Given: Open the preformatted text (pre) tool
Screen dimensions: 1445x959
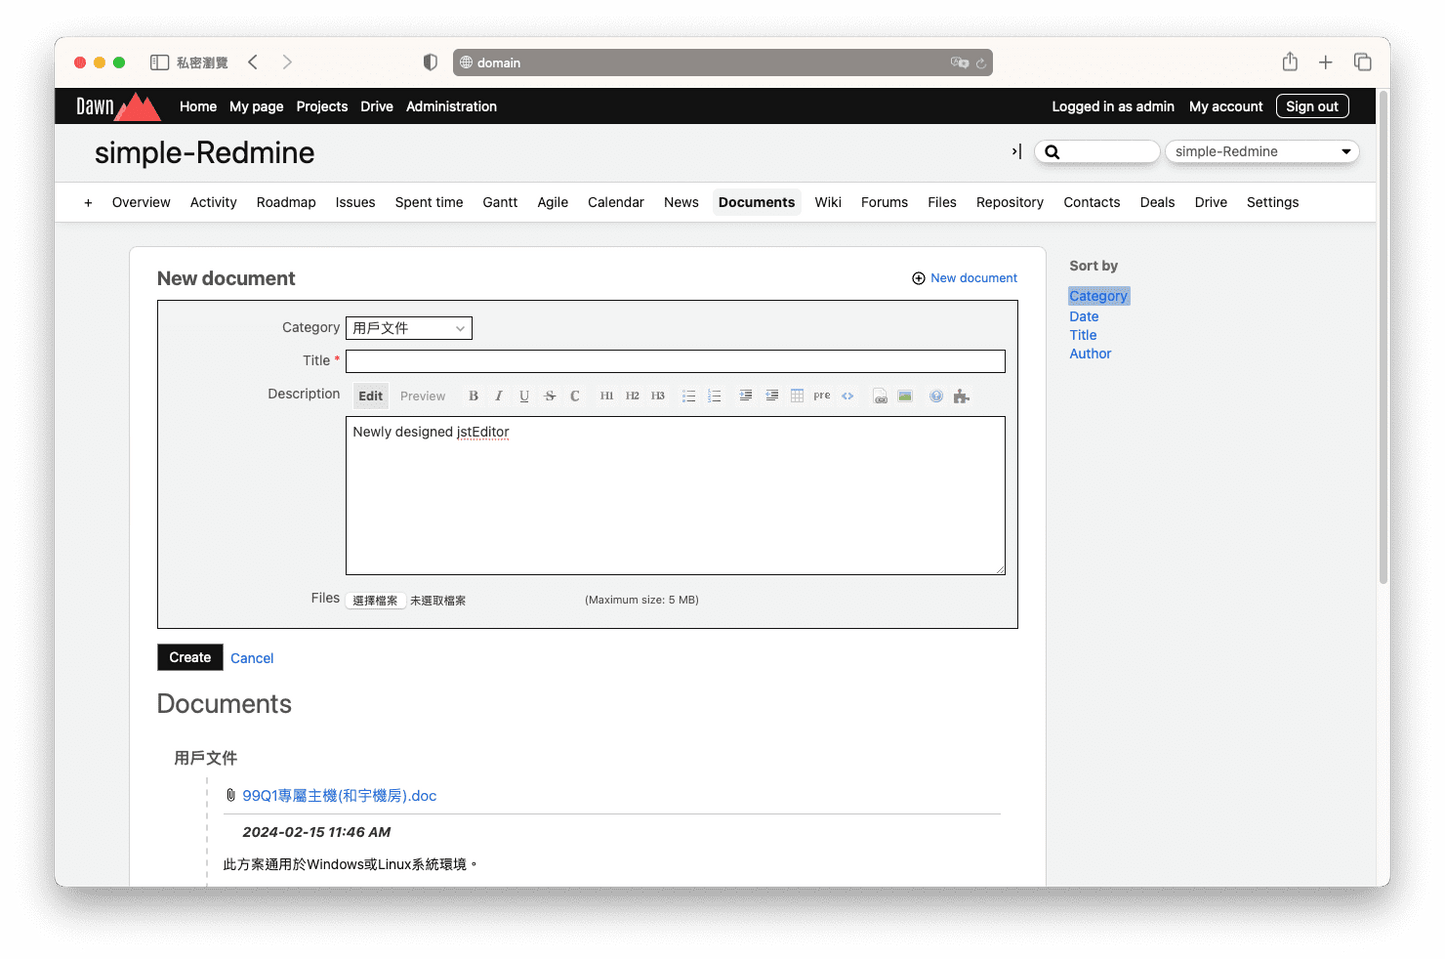Looking at the screenshot, I should pos(821,395).
